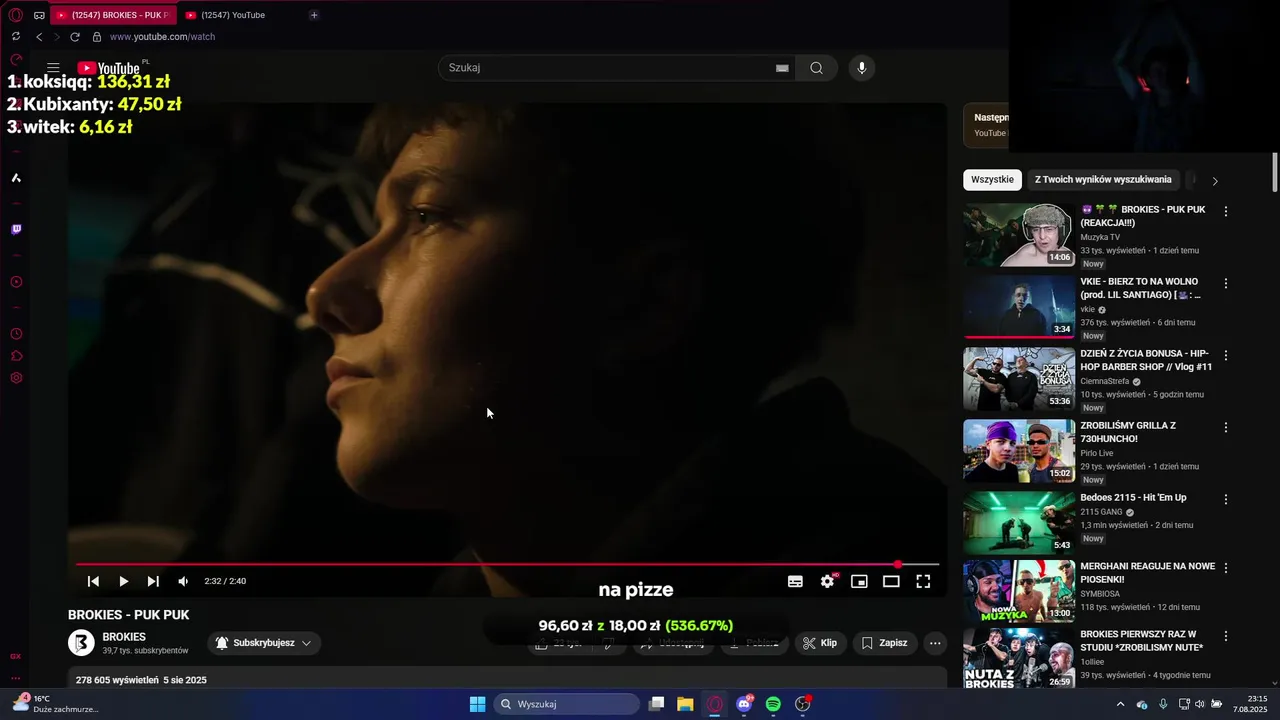
Task: Open miniplayer mode in video player
Action: 859,581
